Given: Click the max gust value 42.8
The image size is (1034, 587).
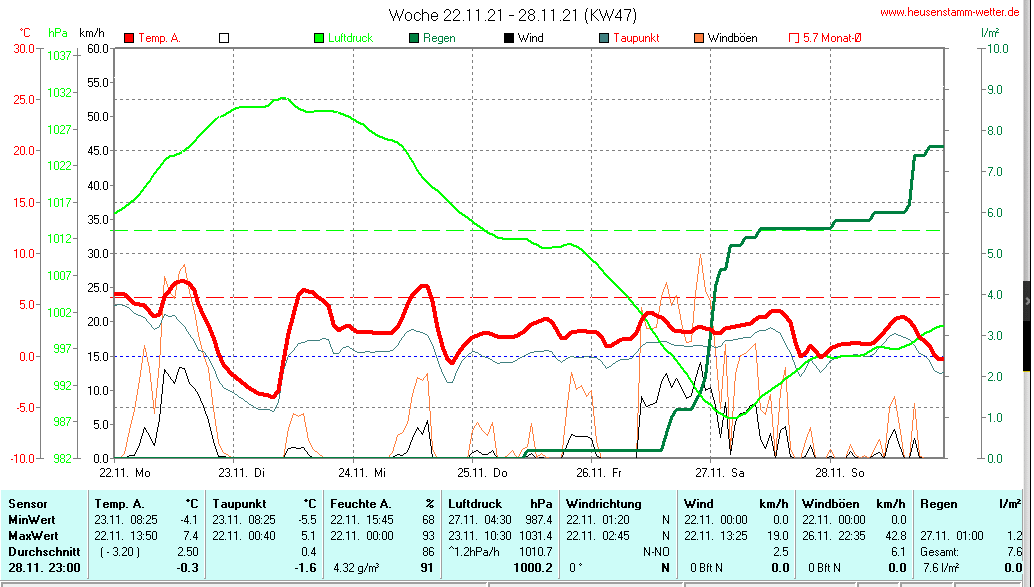Looking at the screenshot, I should [896, 536].
